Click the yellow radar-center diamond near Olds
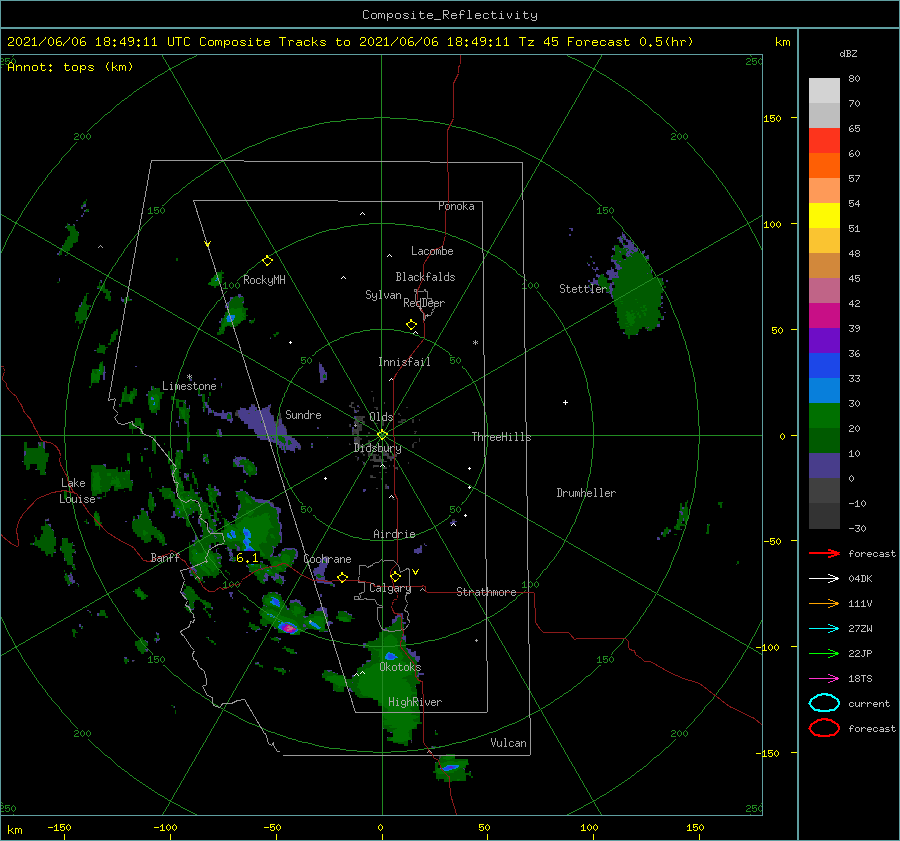Screen dimensions: 900x841 pos(382,435)
